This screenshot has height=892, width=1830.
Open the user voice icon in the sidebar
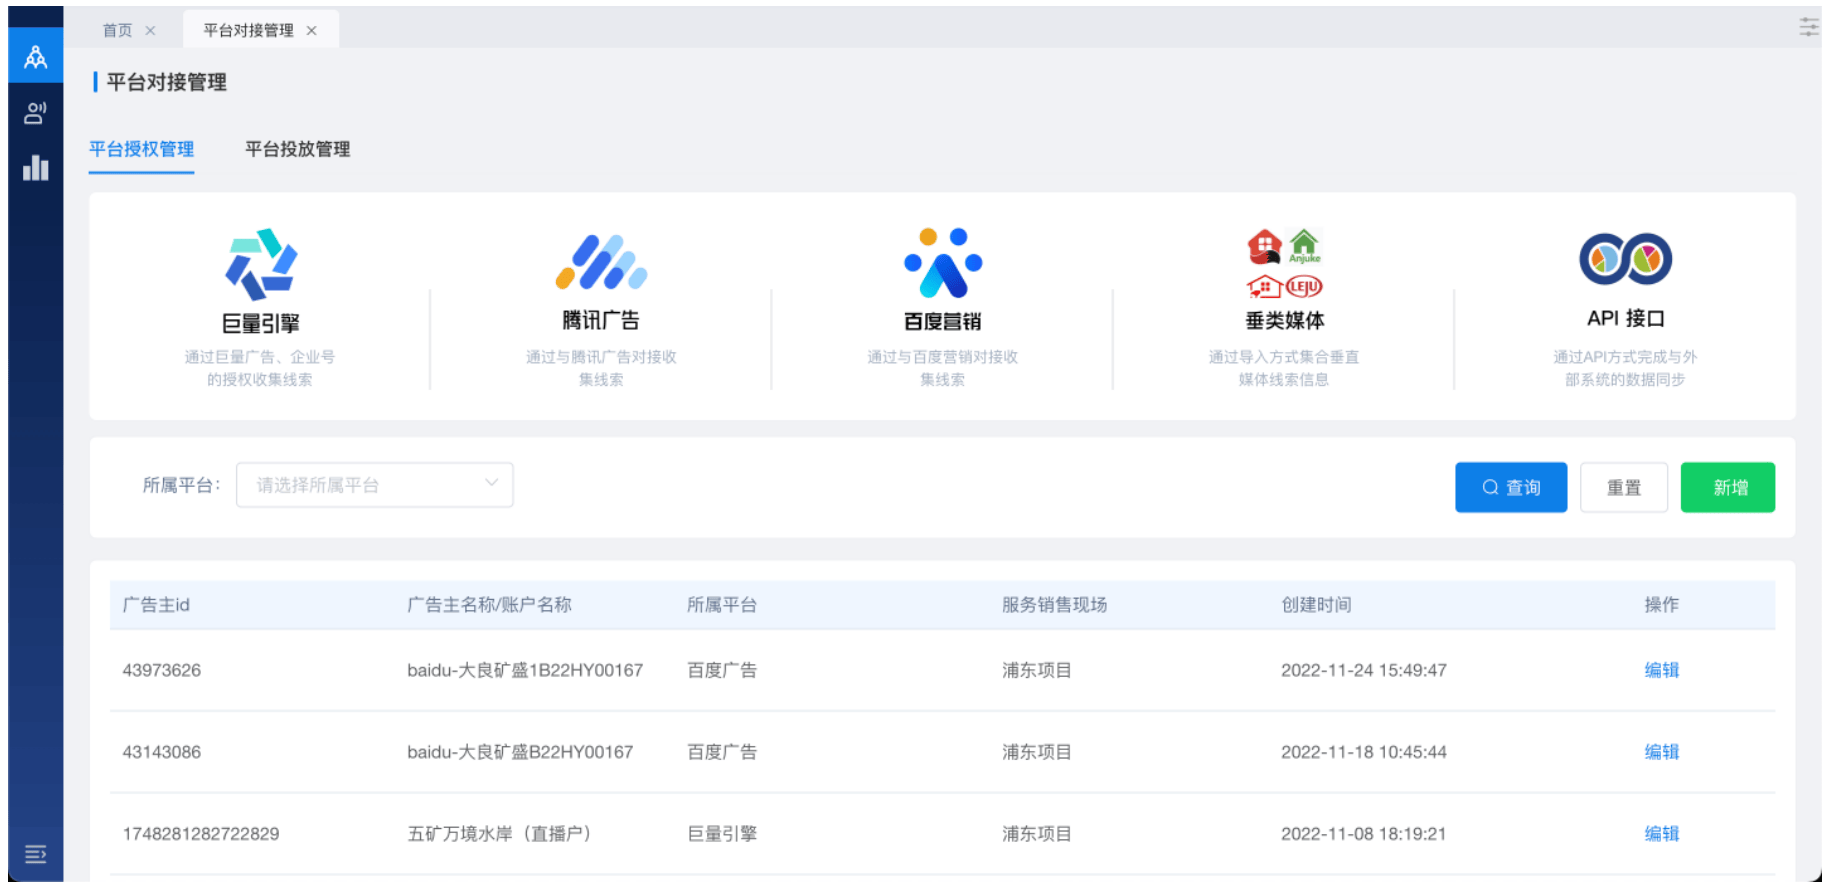click(x=36, y=113)
